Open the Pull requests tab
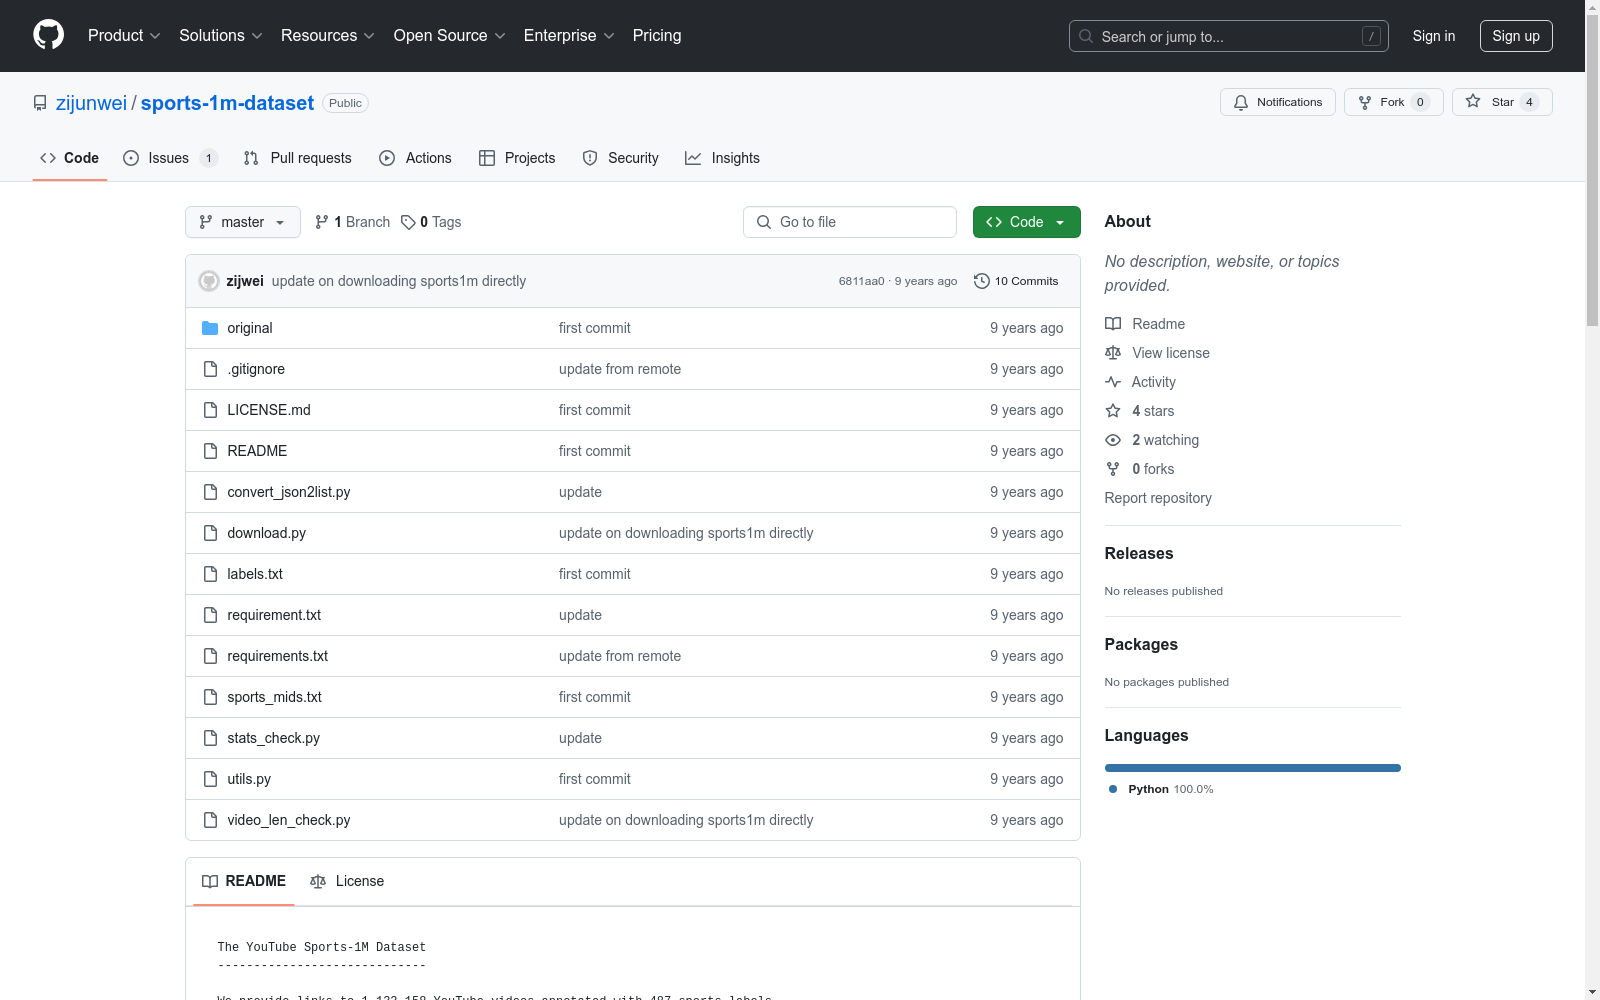Image resolution: width=1600 pixels, height=1000 pixels. [298, 158]
